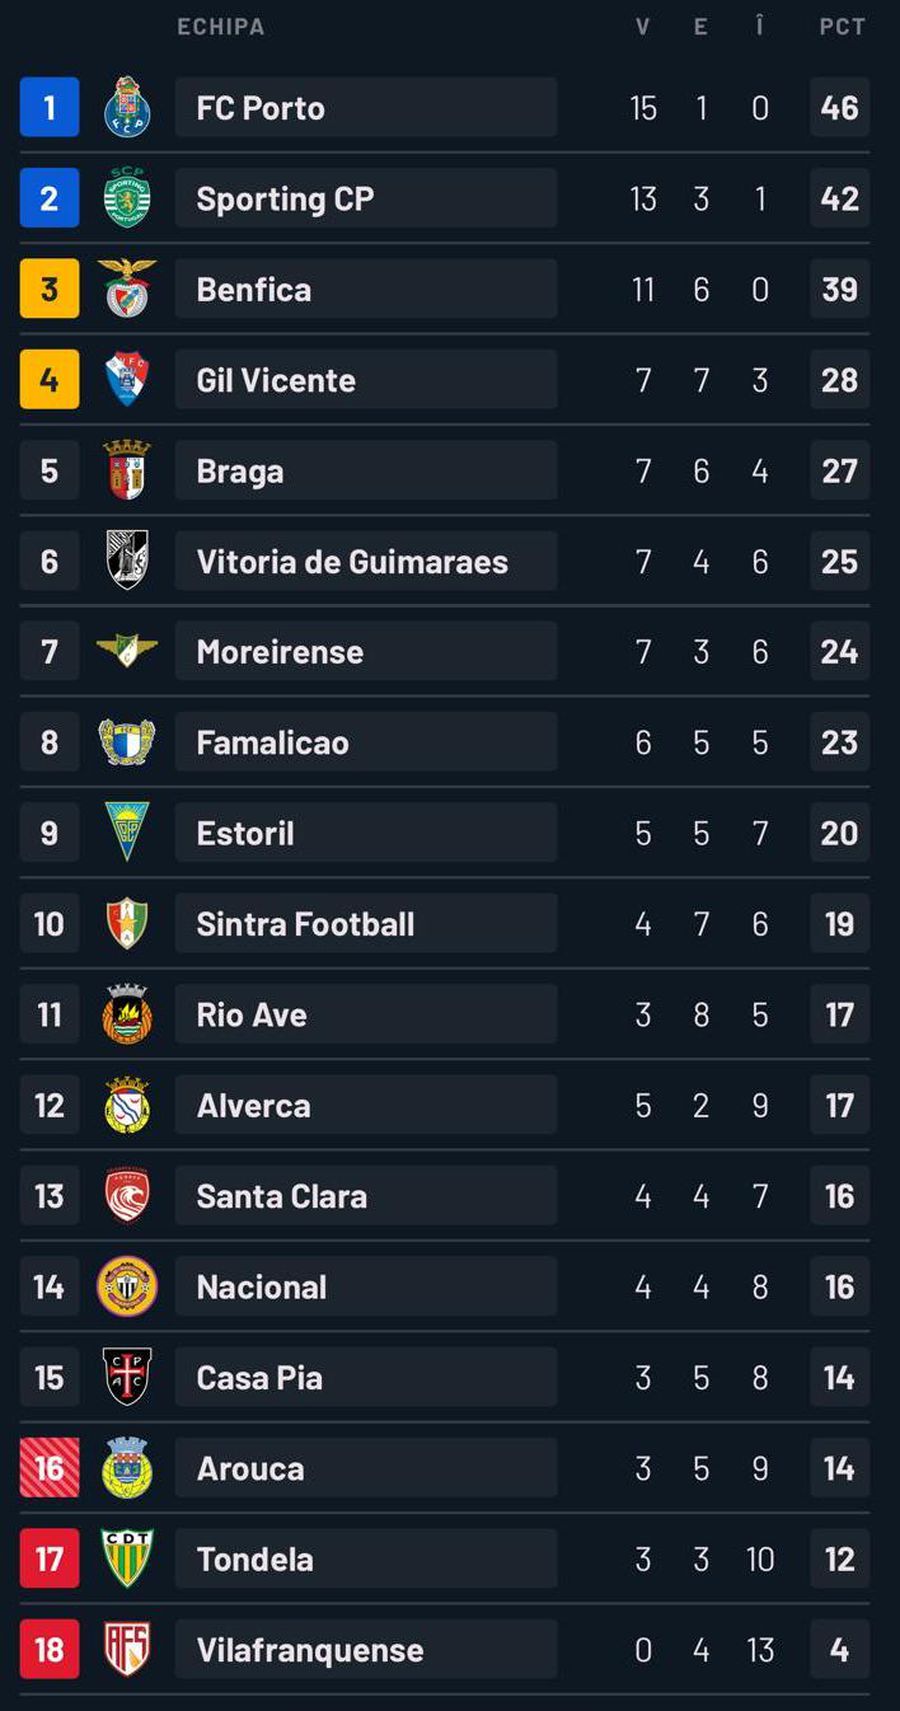Open the Benfica eagle crest icon
900x1711 pixels.
[127, 289]
